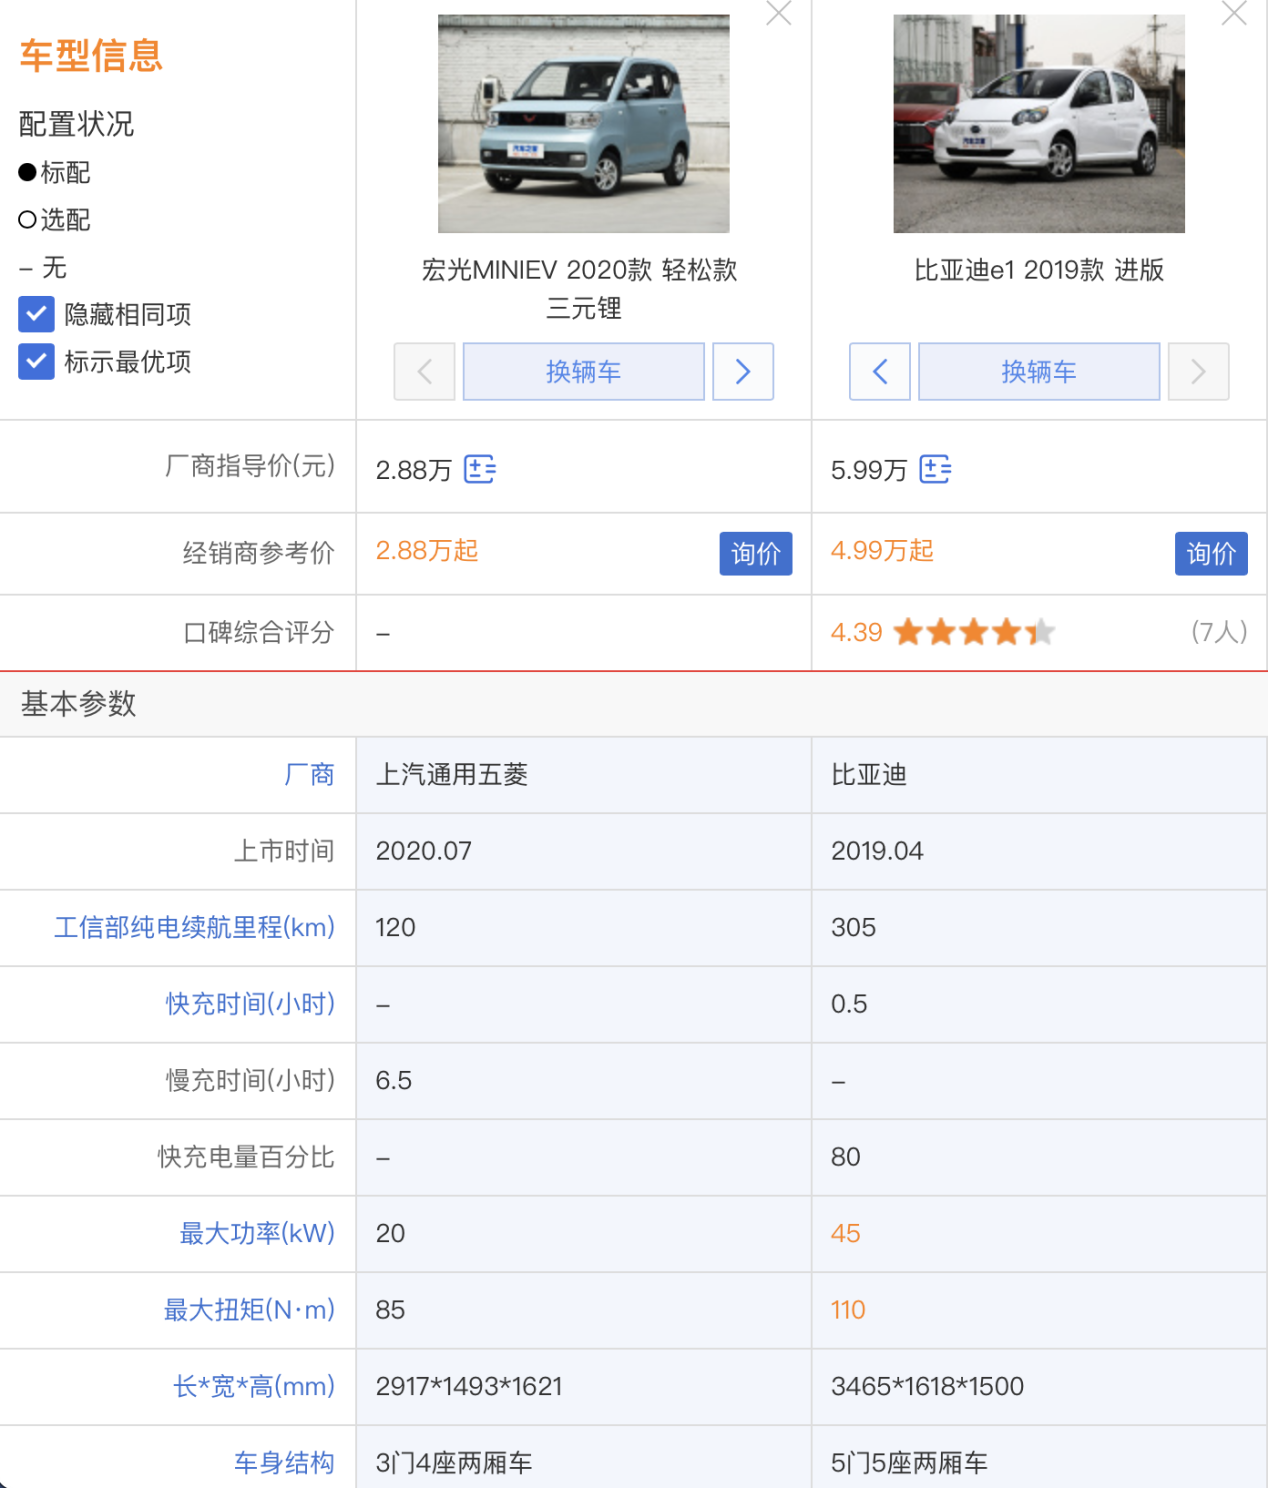Click the 80 fast charge percentage value
Screen dimensions: 1268x1488
coord(845,1157)
